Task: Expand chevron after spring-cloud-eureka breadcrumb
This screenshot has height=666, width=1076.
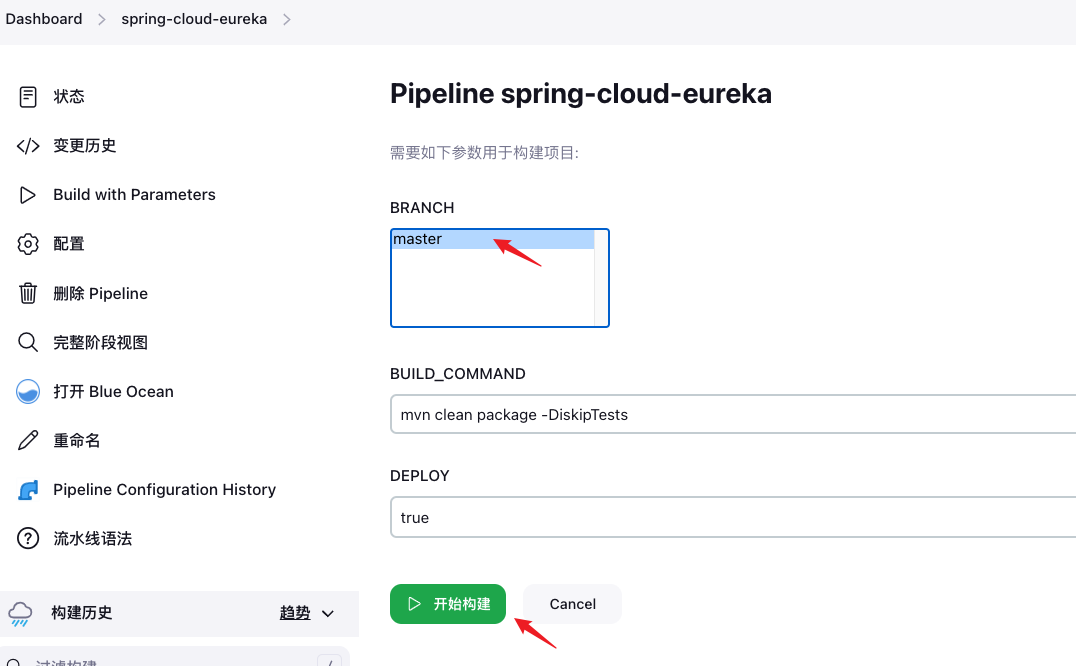Action: 287,19
